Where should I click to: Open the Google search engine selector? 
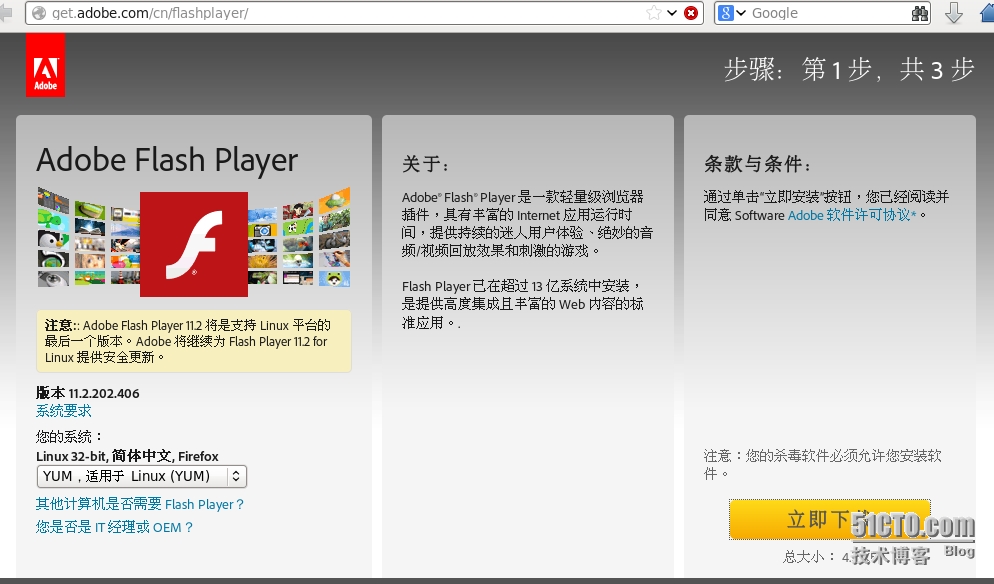pyautogui.click(x=732, y=13)
